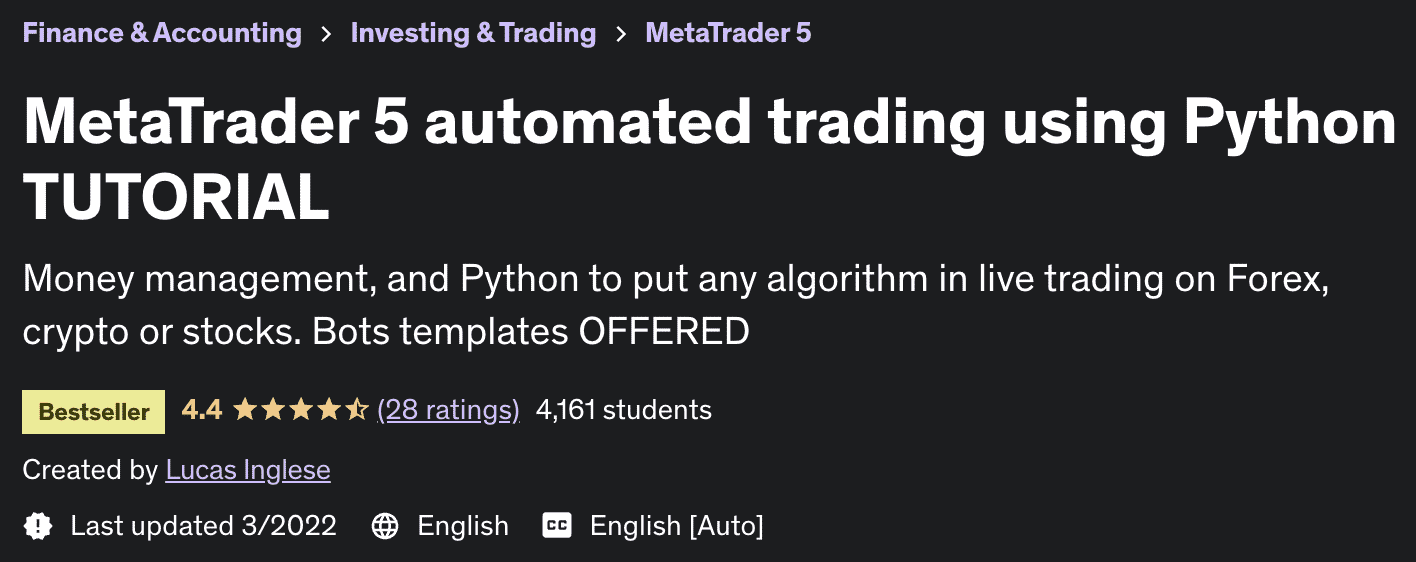Image resolution: width=1416 pixels, height=562 pixels.
Task: Click the Last updated 3/2022 text
Action: 203,525
